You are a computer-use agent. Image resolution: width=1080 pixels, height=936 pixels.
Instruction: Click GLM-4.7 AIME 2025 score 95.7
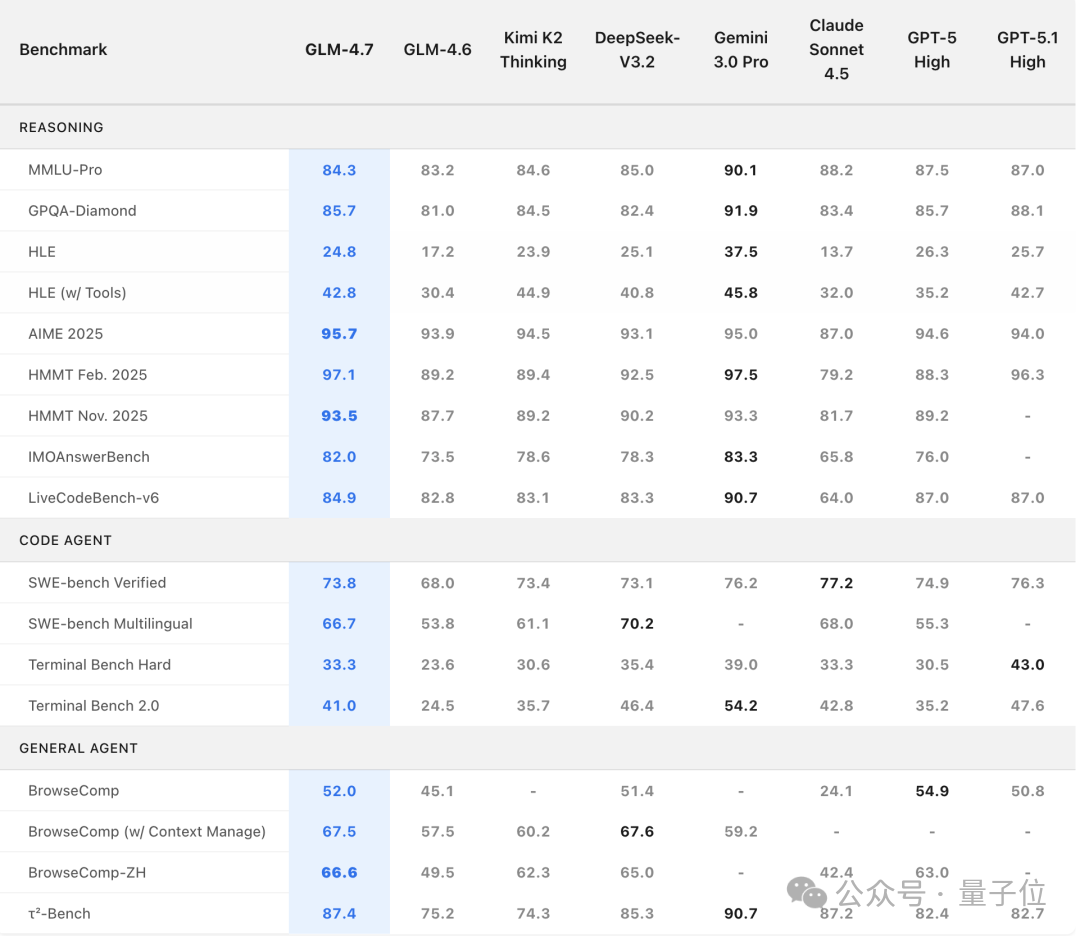(340, 334)
